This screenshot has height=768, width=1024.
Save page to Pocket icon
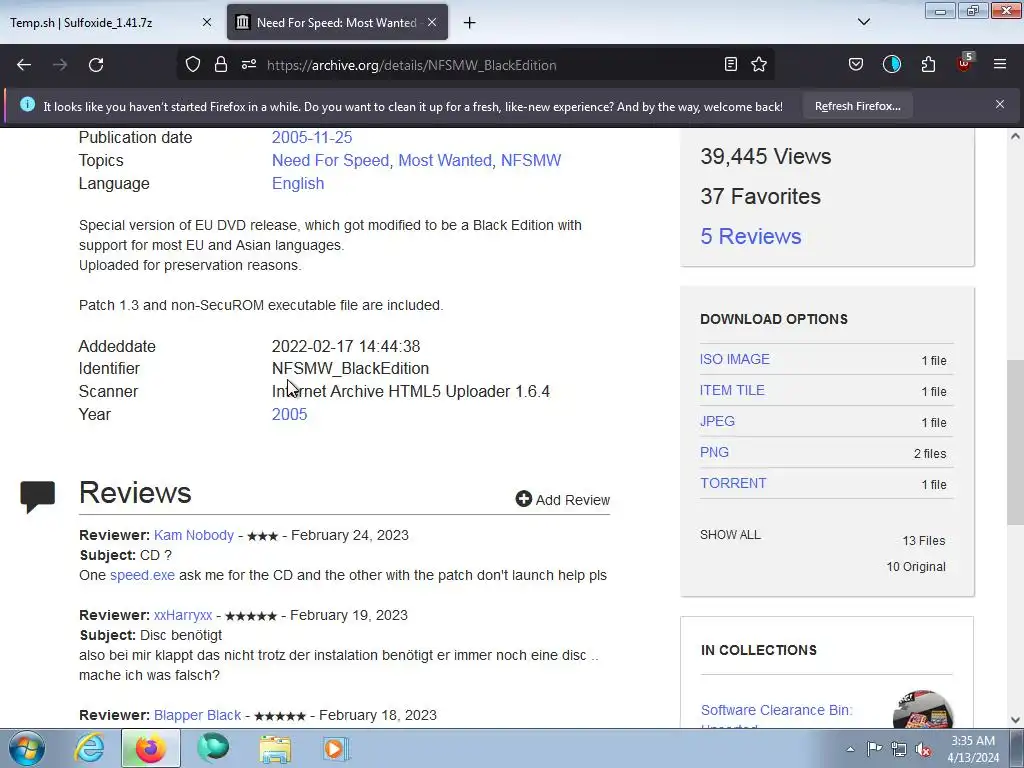pyautogui.click(x=856, y=65)
